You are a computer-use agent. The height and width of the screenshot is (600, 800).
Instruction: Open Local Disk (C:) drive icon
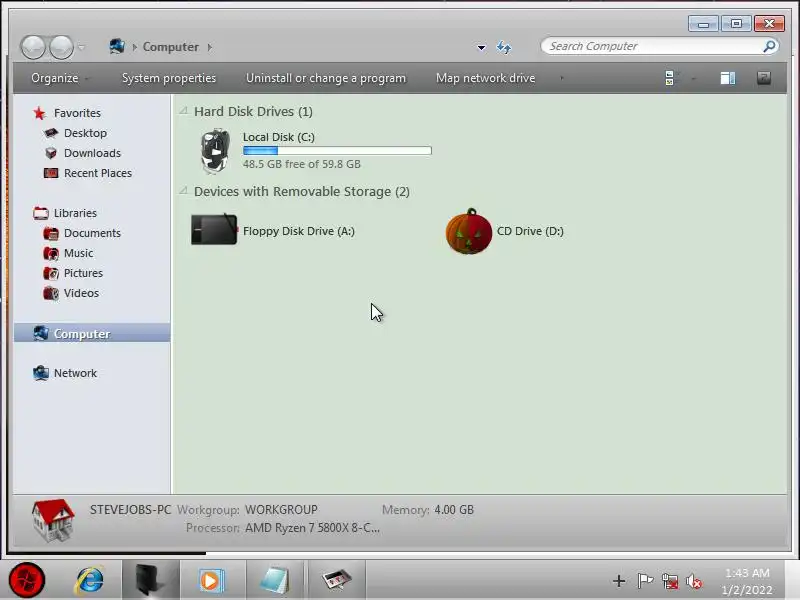215,151
